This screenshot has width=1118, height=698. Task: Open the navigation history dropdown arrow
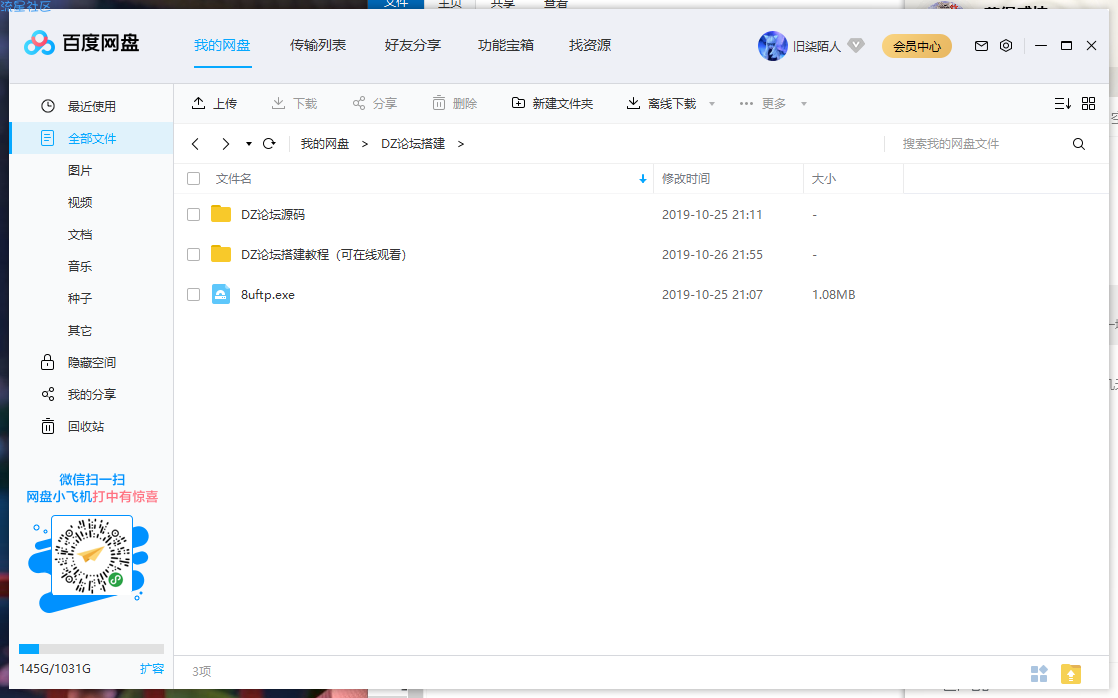tap(249, 144)
